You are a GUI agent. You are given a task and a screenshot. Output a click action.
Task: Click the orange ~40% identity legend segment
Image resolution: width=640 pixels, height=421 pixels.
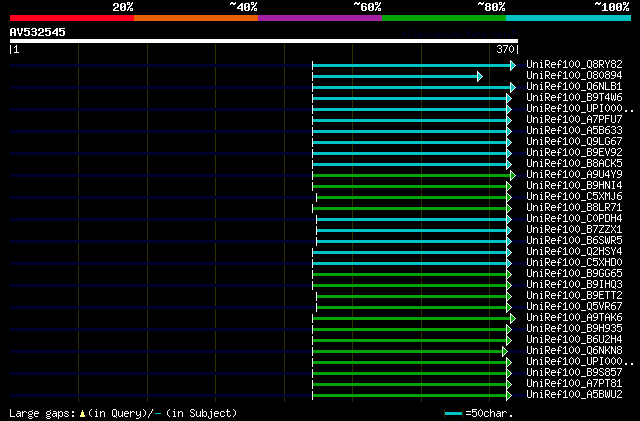(196, 18)
